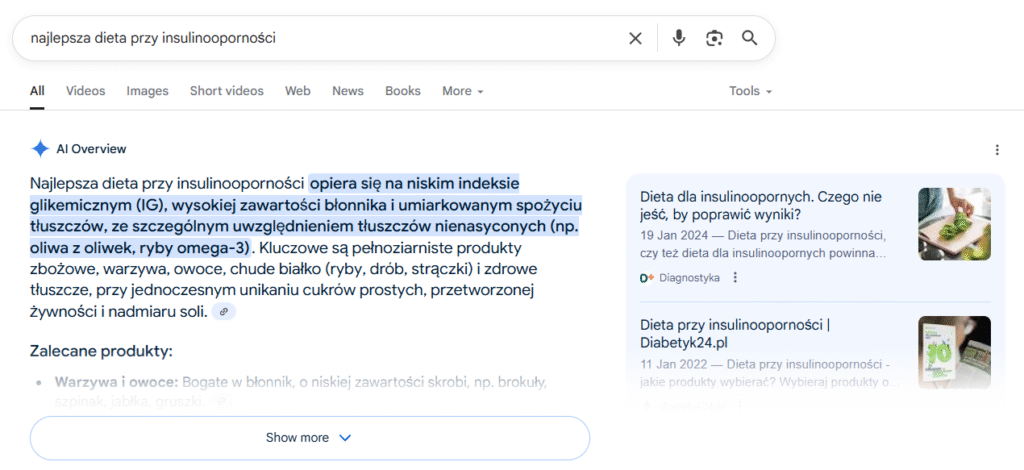Viewport: 1024px width, 470px height.
Task: Open thumbnail of Diabetyk24.pl article
Action: (954, 352)
